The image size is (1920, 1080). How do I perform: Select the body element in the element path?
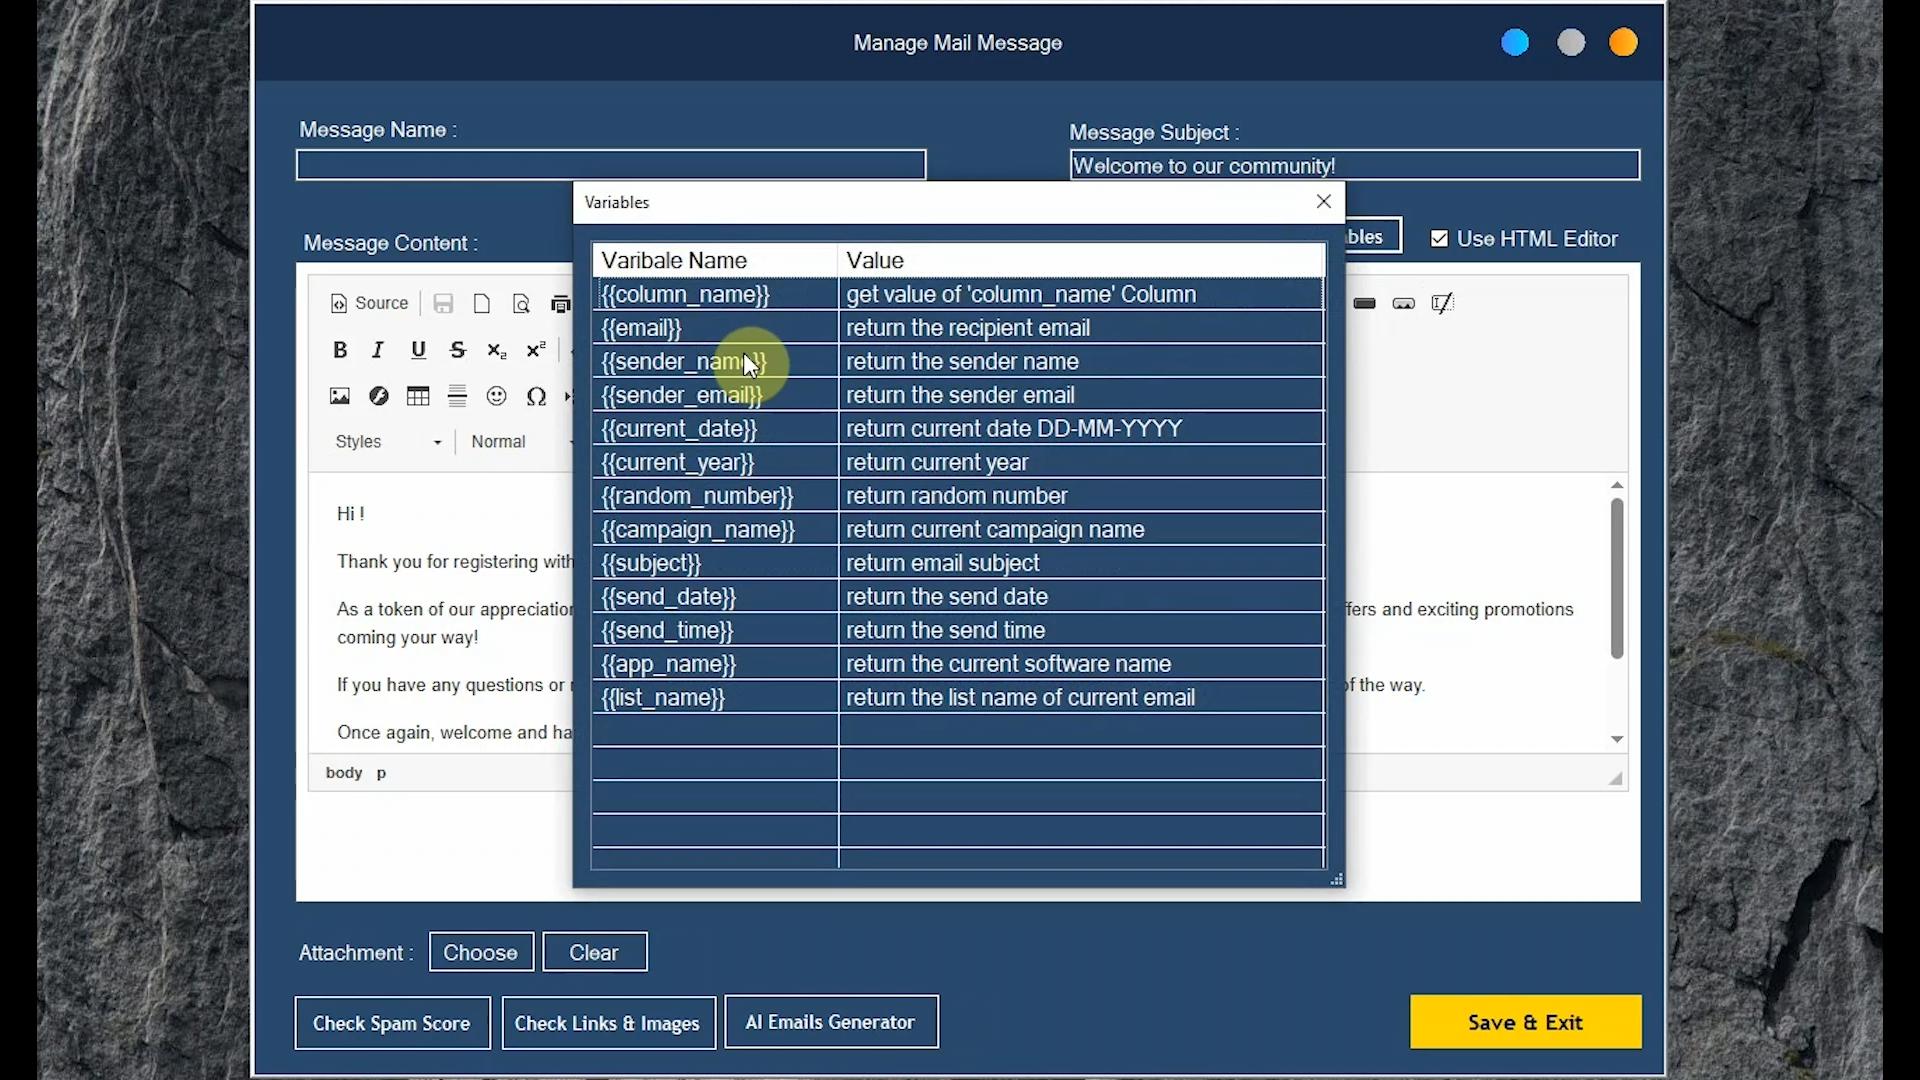pyautogui.click(x=341, y=772)
